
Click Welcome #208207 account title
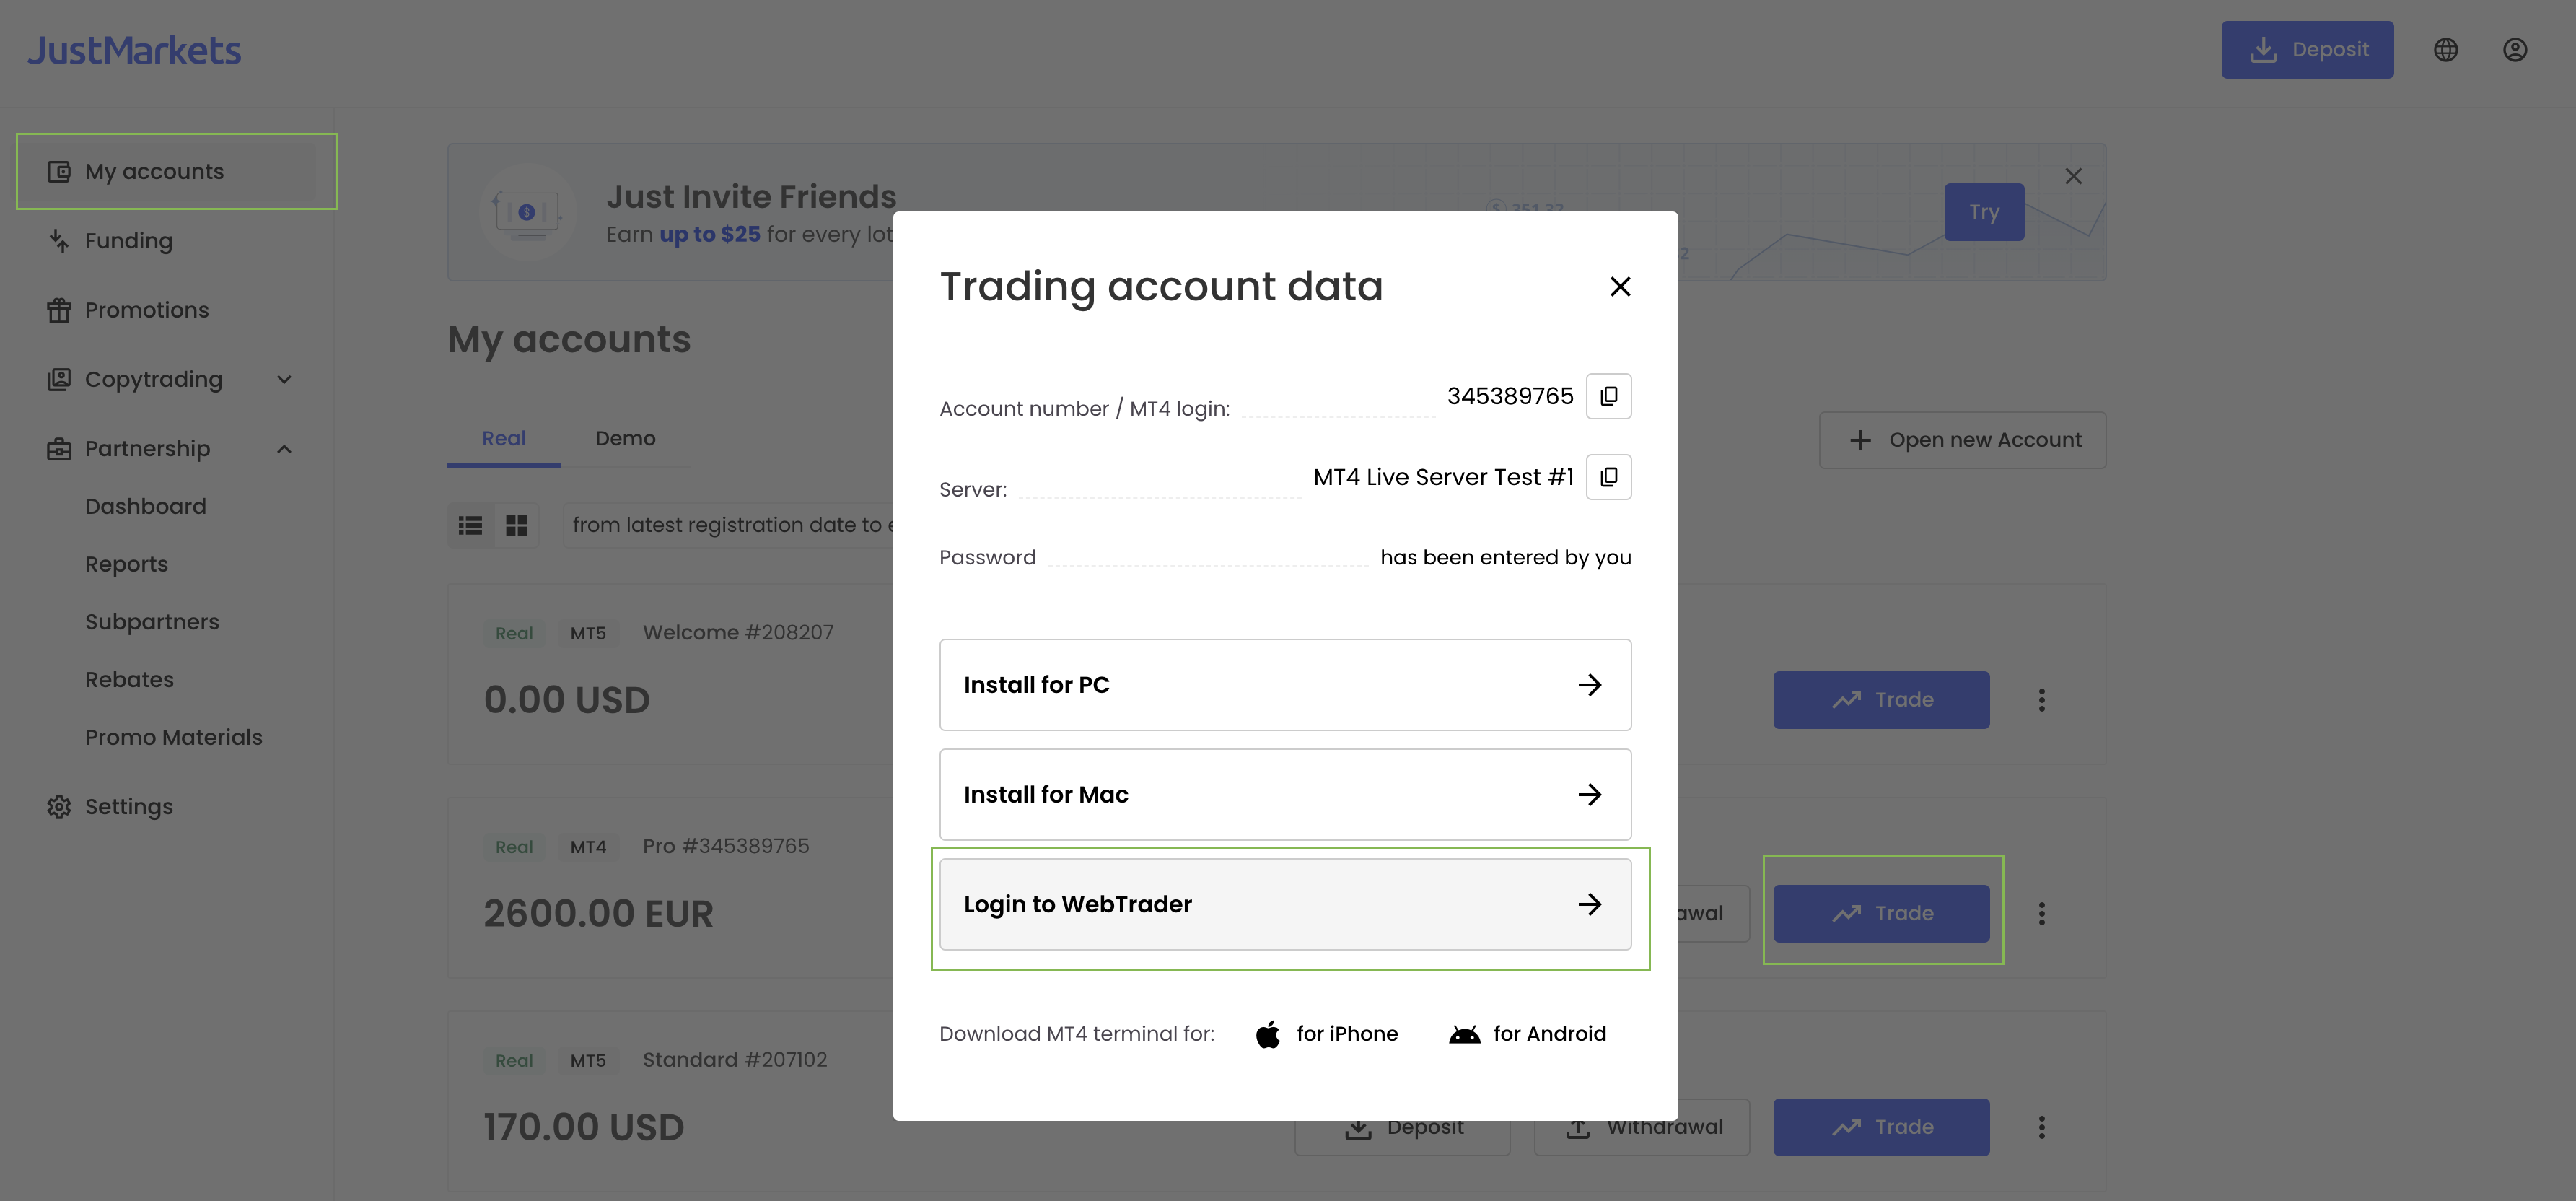click(x=738, y=633)
